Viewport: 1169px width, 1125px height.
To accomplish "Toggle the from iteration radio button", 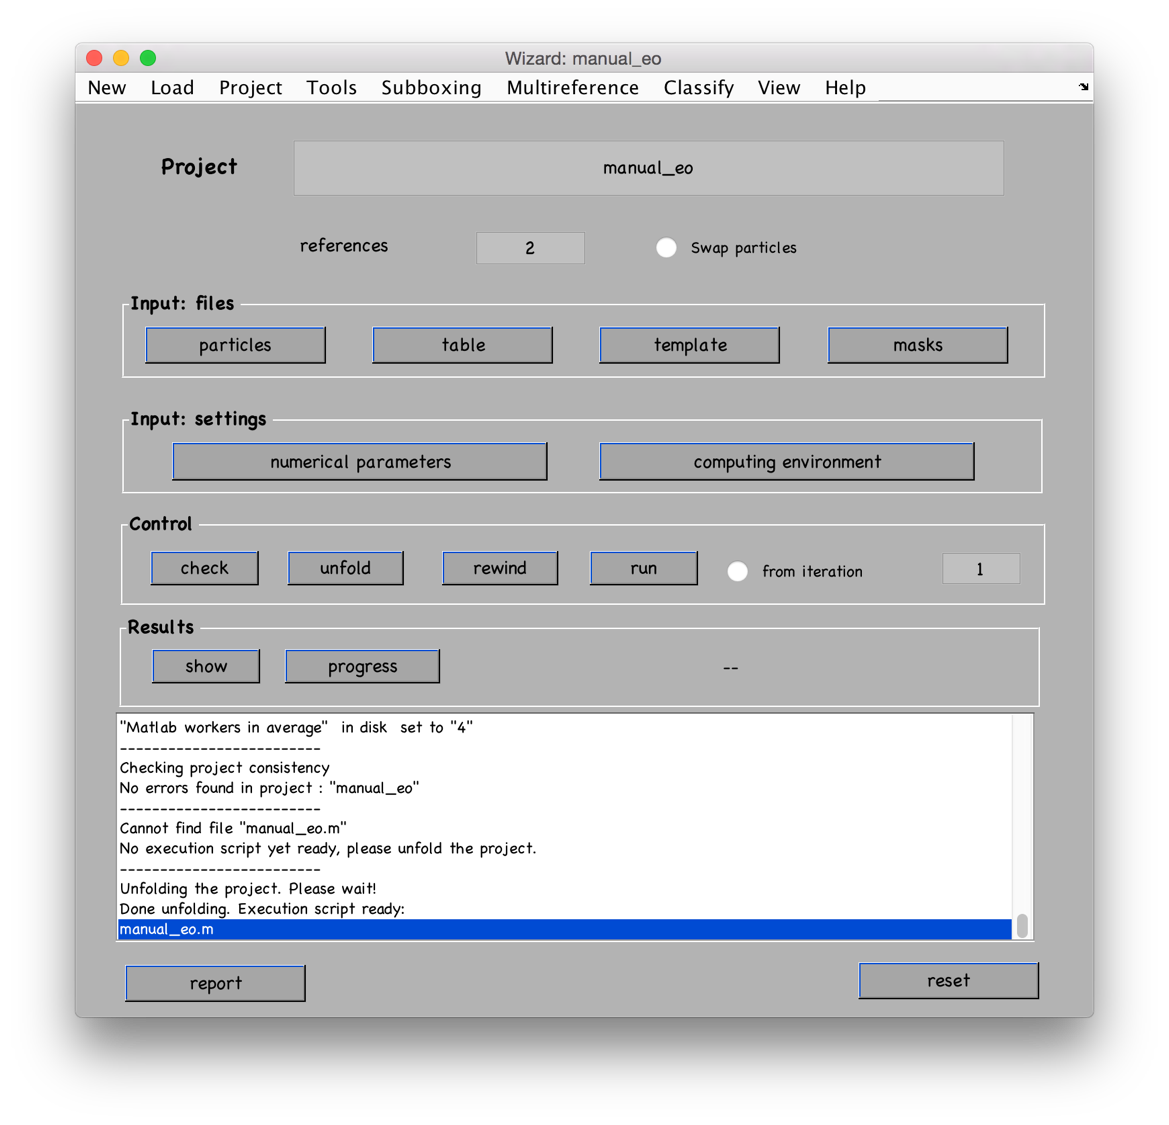I will [x=737, y=571].
